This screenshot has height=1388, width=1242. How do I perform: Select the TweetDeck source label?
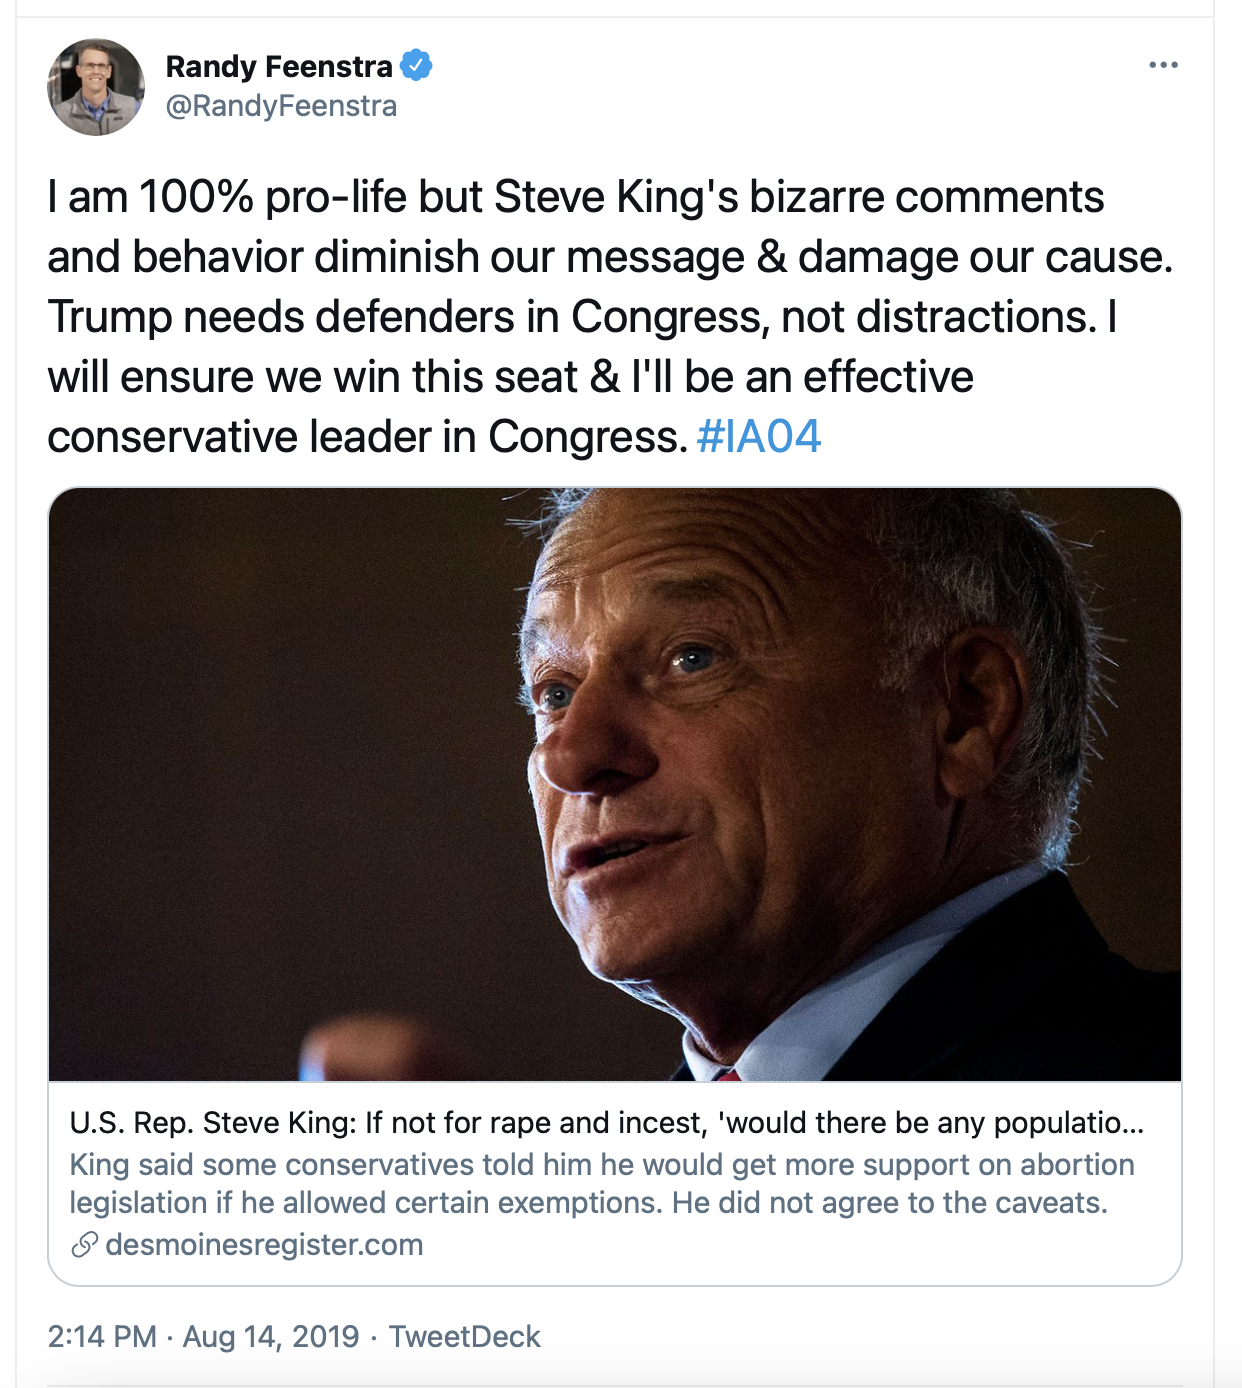tap(464, 1337)
